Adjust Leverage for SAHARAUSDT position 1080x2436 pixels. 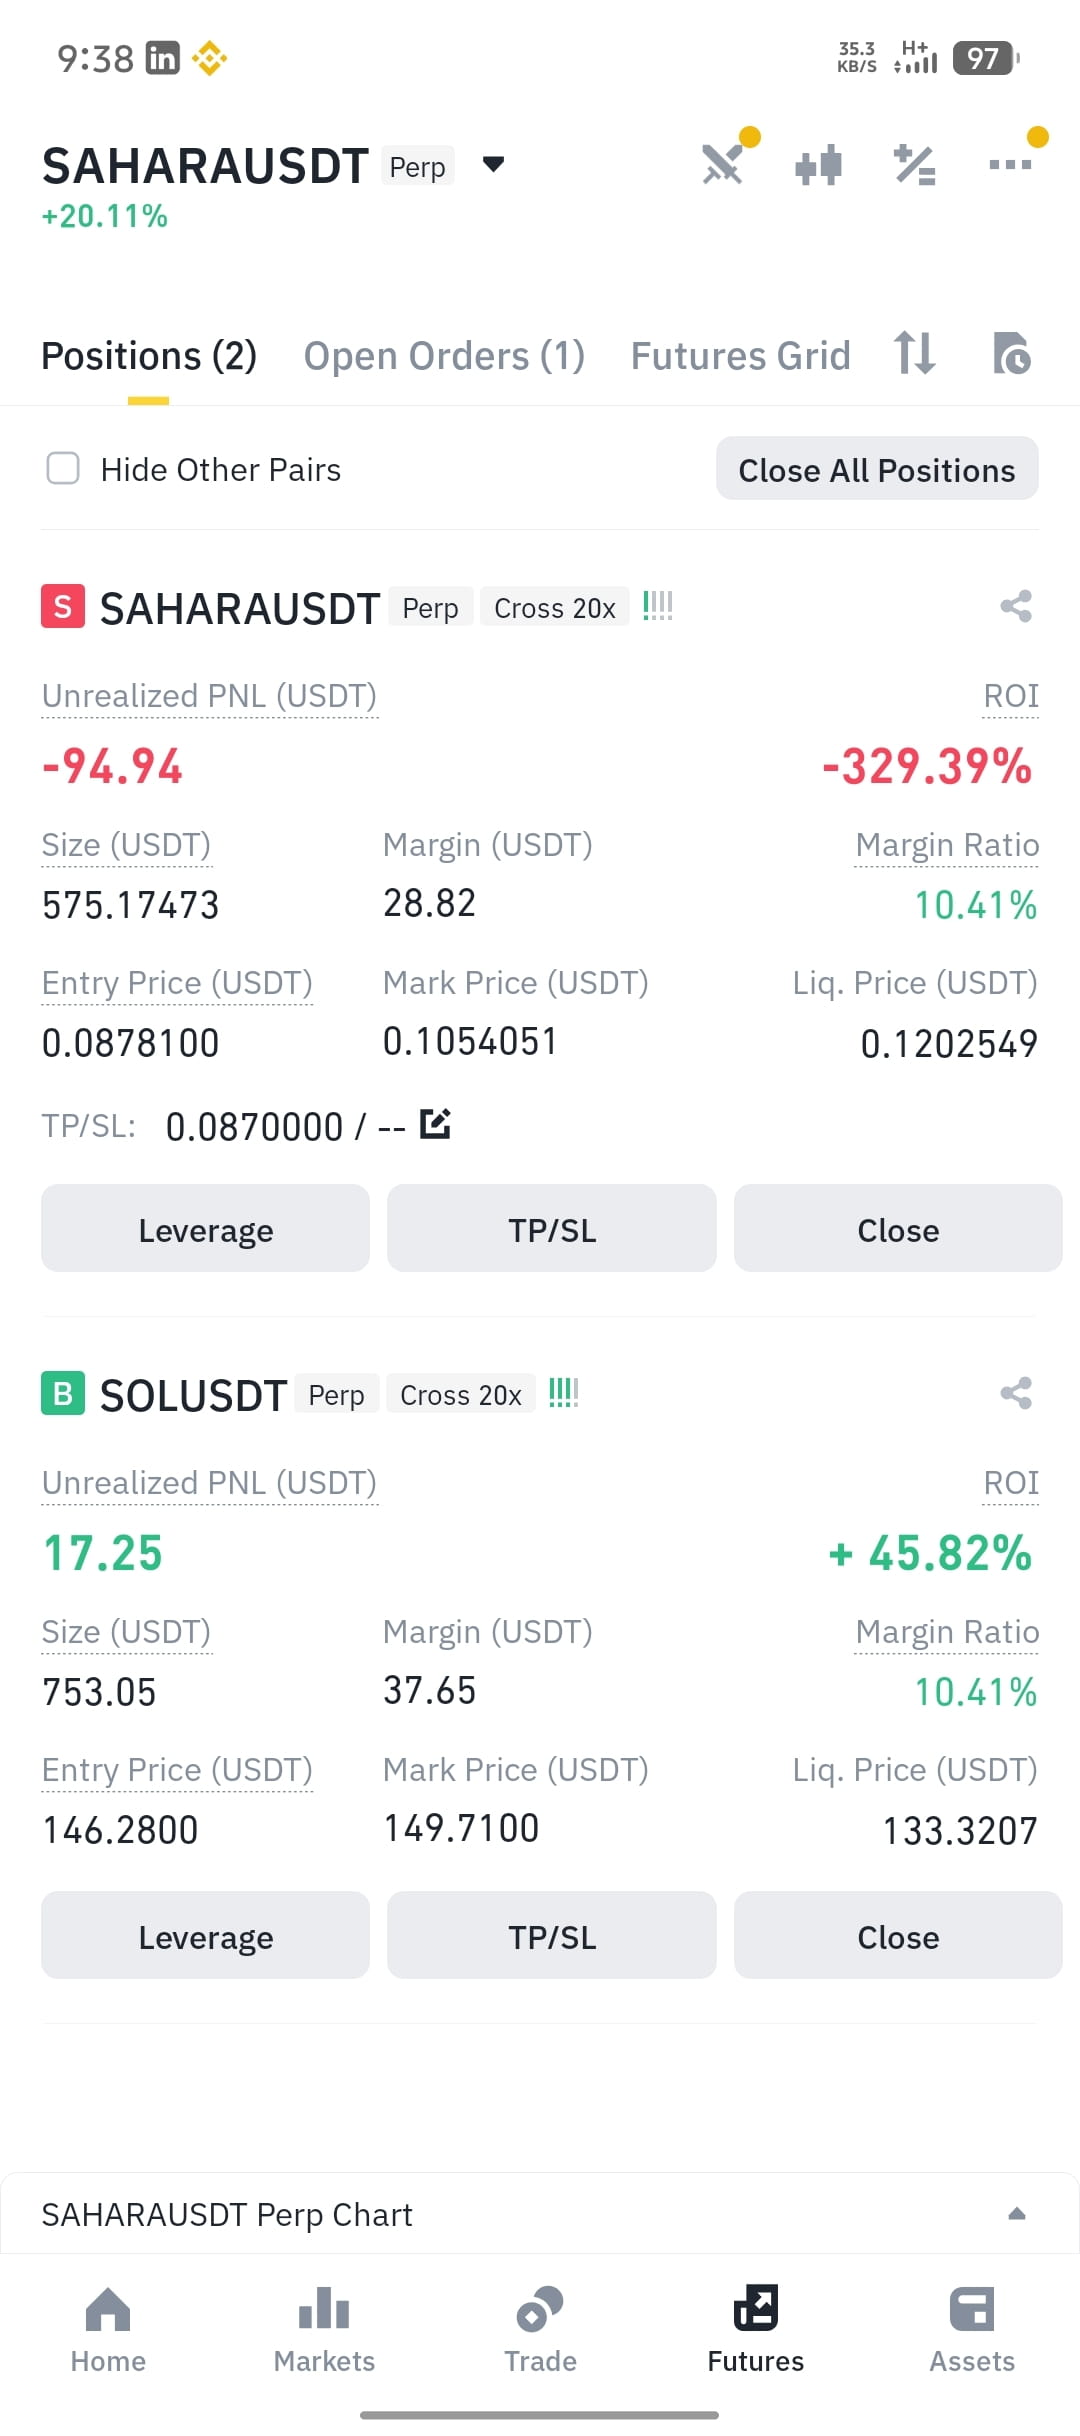coord(205,1229)
